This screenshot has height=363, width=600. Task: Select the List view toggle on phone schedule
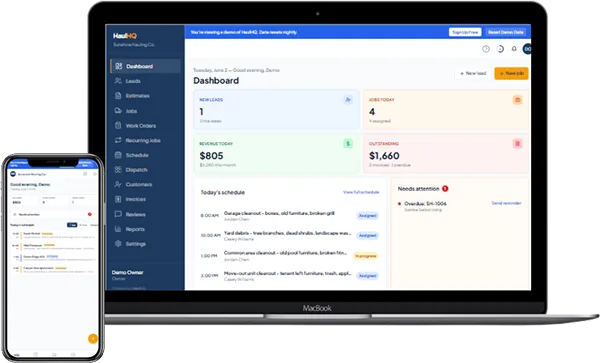72,225
